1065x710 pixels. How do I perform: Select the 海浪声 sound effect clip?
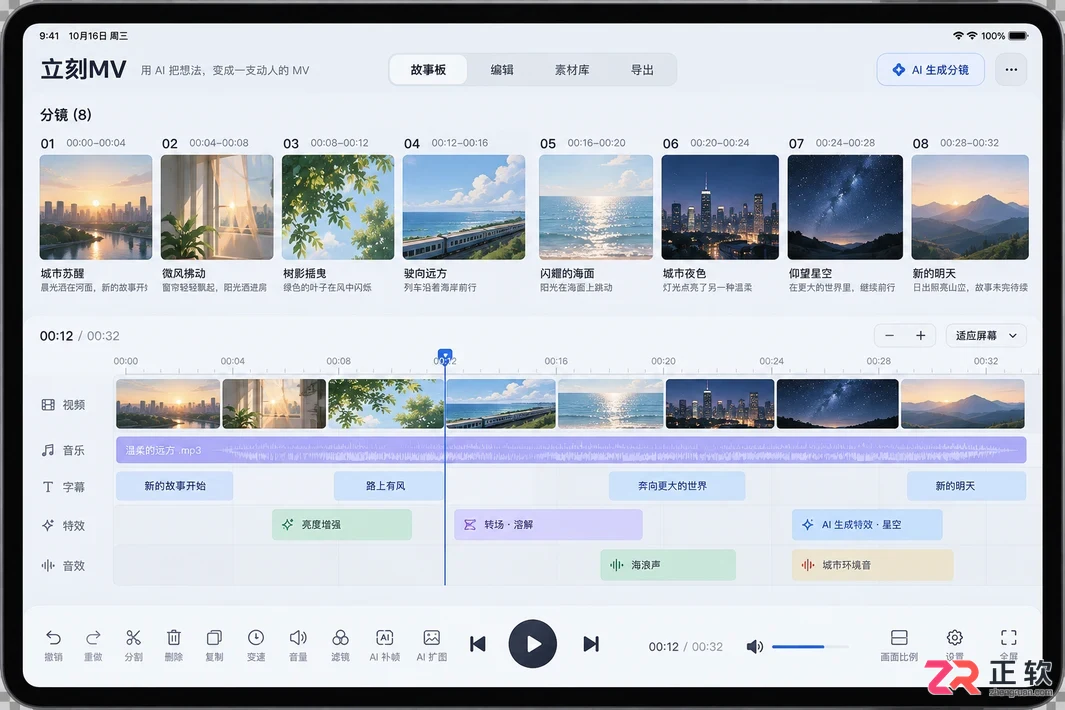tap(668, 565)
